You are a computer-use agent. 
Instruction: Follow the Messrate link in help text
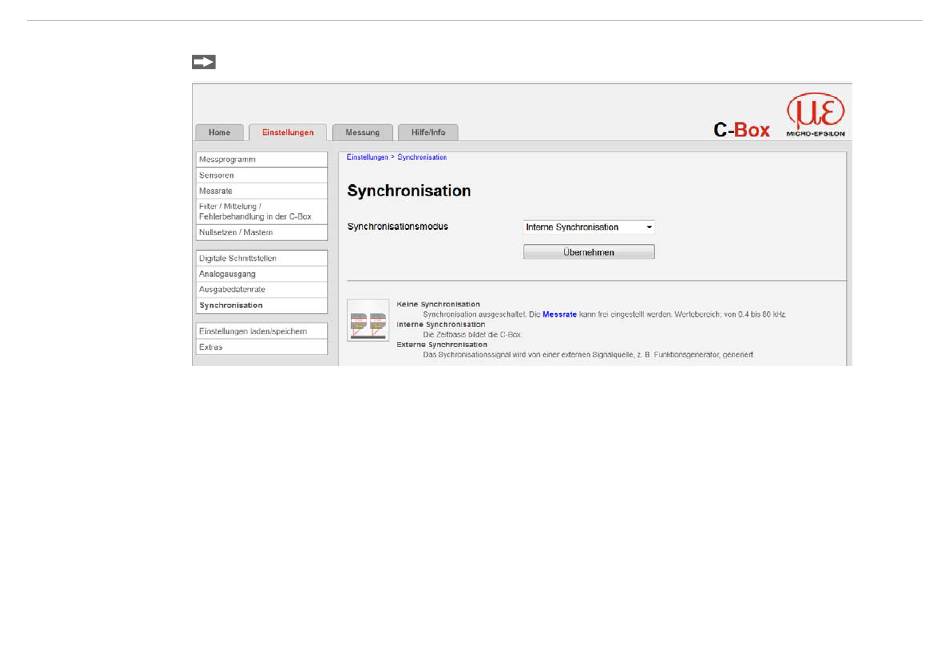559,315
